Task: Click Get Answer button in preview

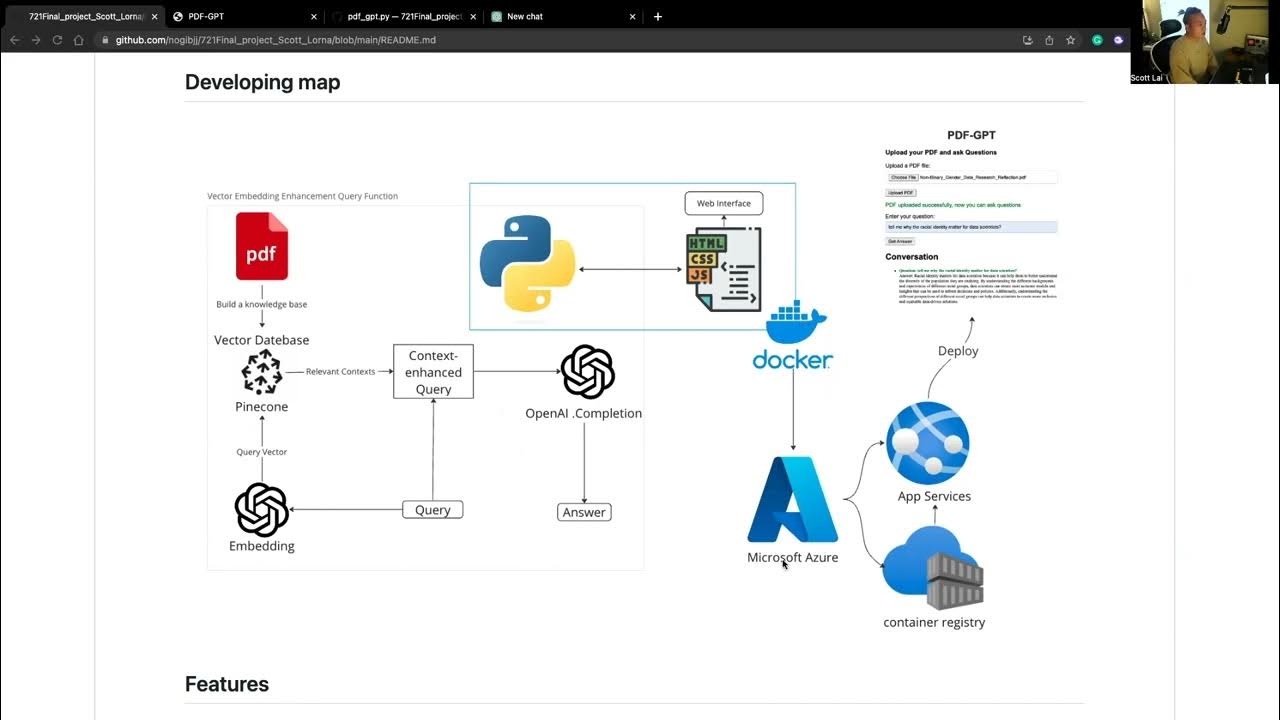Action: click(x=900, y=241)
